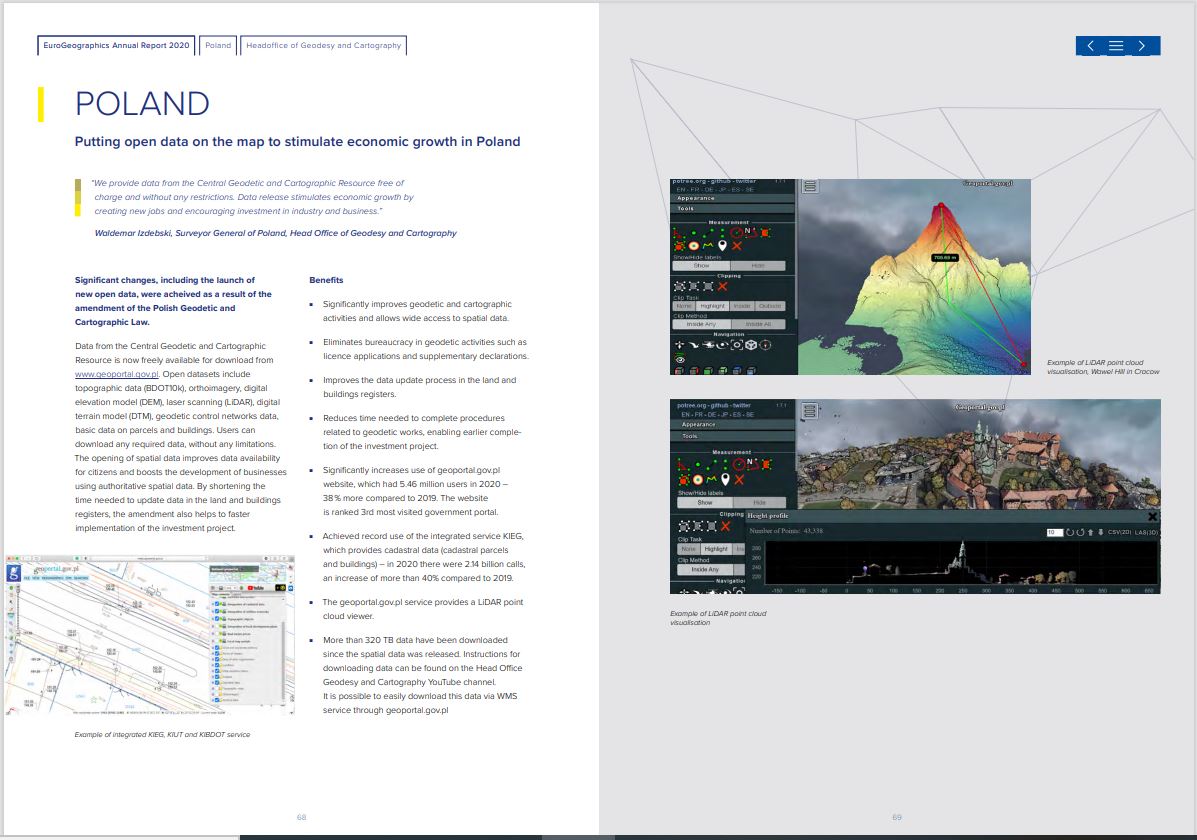Select the Headoffice of Geodesy and Cartography tab
The height and width of the screenshot is (840, 1197).
coord(323,46)
